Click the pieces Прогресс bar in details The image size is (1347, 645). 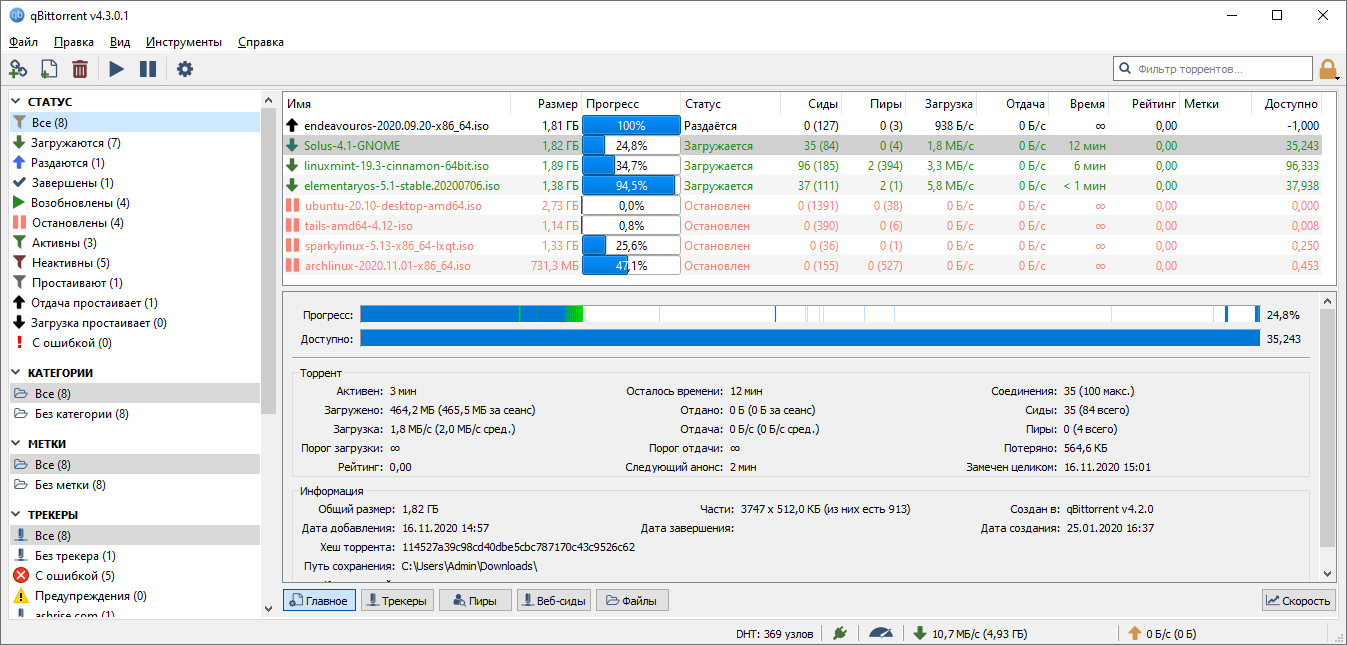click(810, 314)
